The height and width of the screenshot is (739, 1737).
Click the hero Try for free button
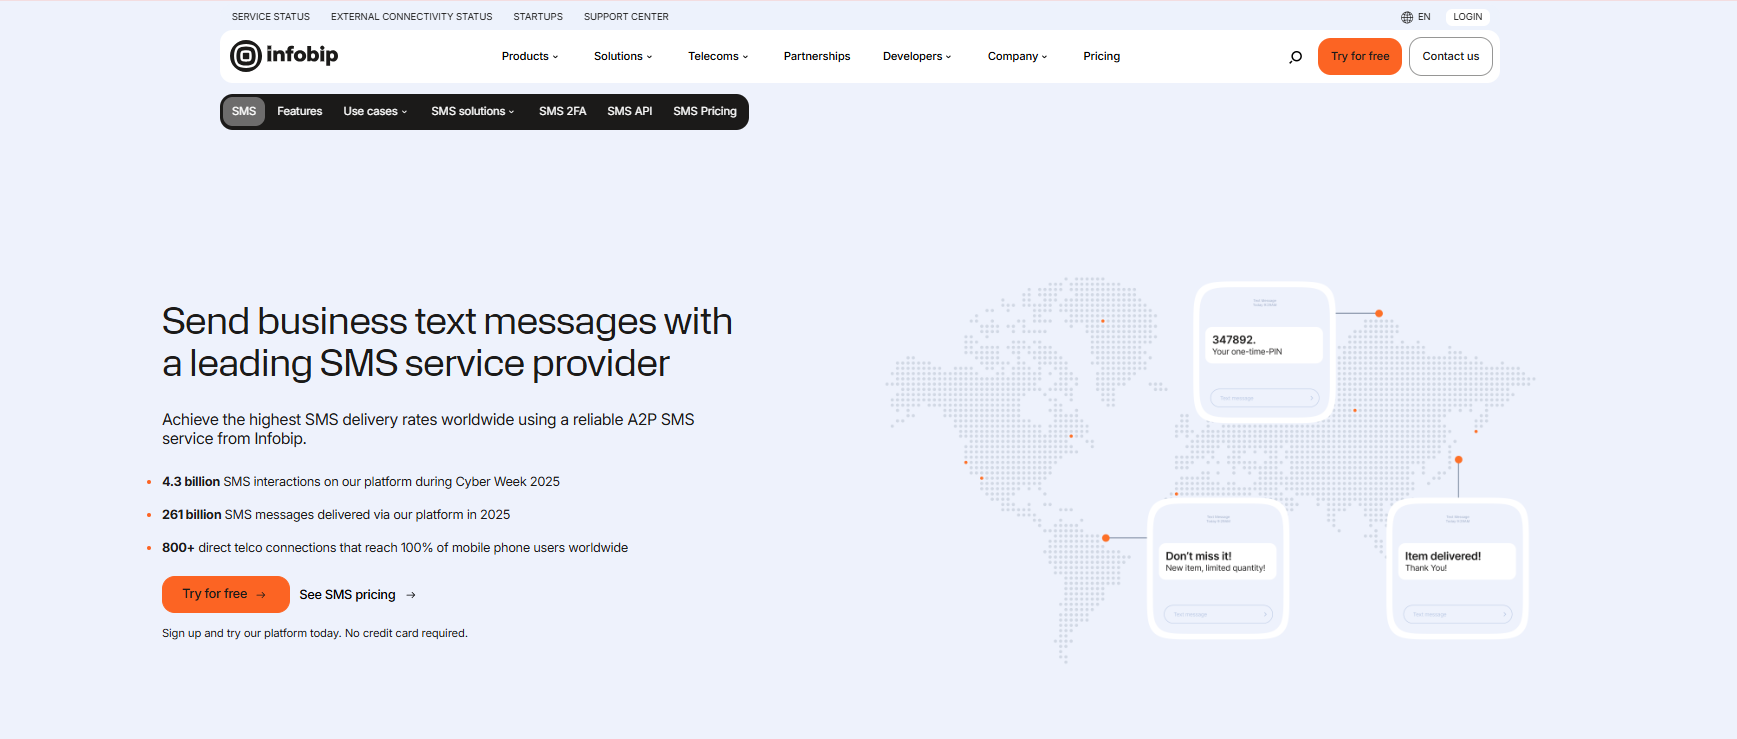(226, 594)
